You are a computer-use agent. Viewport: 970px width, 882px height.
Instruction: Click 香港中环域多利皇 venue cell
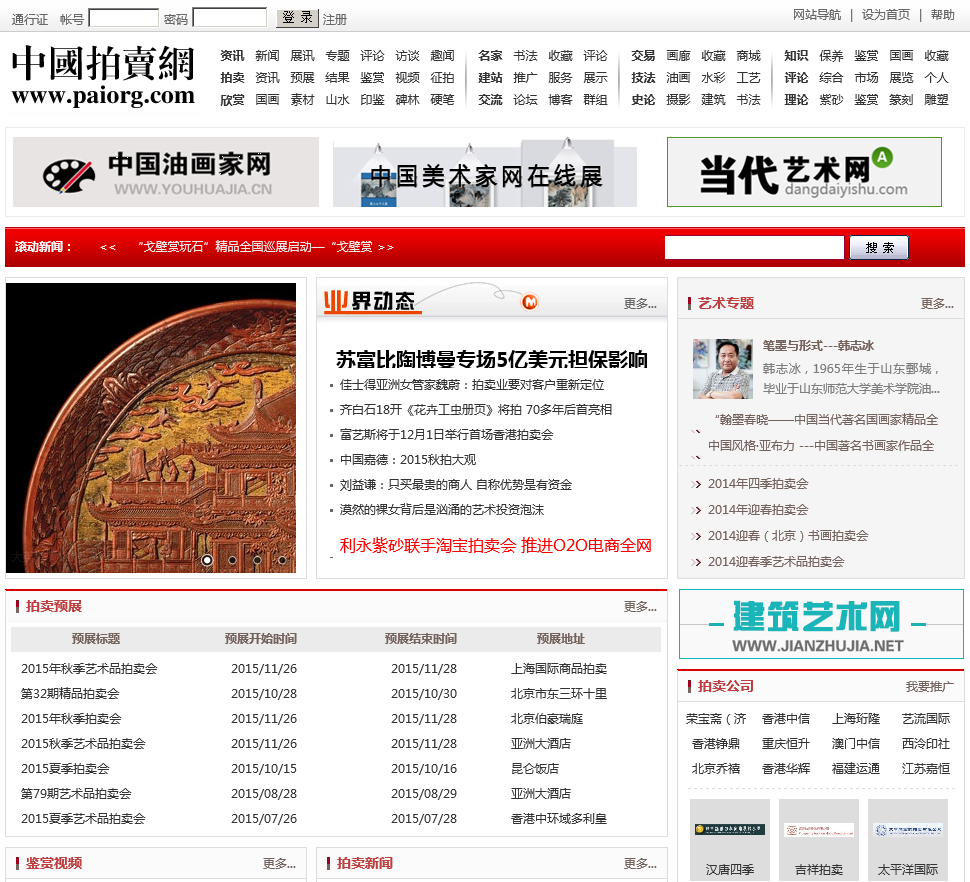click(x=559, y=819)
